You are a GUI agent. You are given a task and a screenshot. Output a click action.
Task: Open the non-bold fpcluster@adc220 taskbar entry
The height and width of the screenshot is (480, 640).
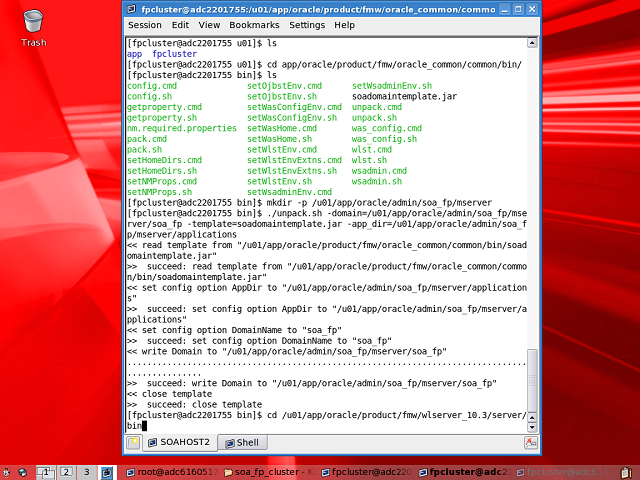[x=367, y=472]
